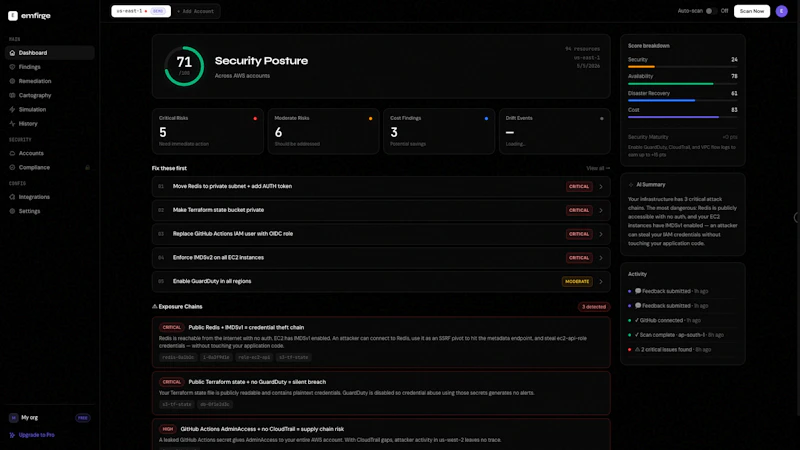Screen dimensions: 800x450
Task: Click the Compliance lock icon
Action: pyautogui.click(x=87, y=167)
